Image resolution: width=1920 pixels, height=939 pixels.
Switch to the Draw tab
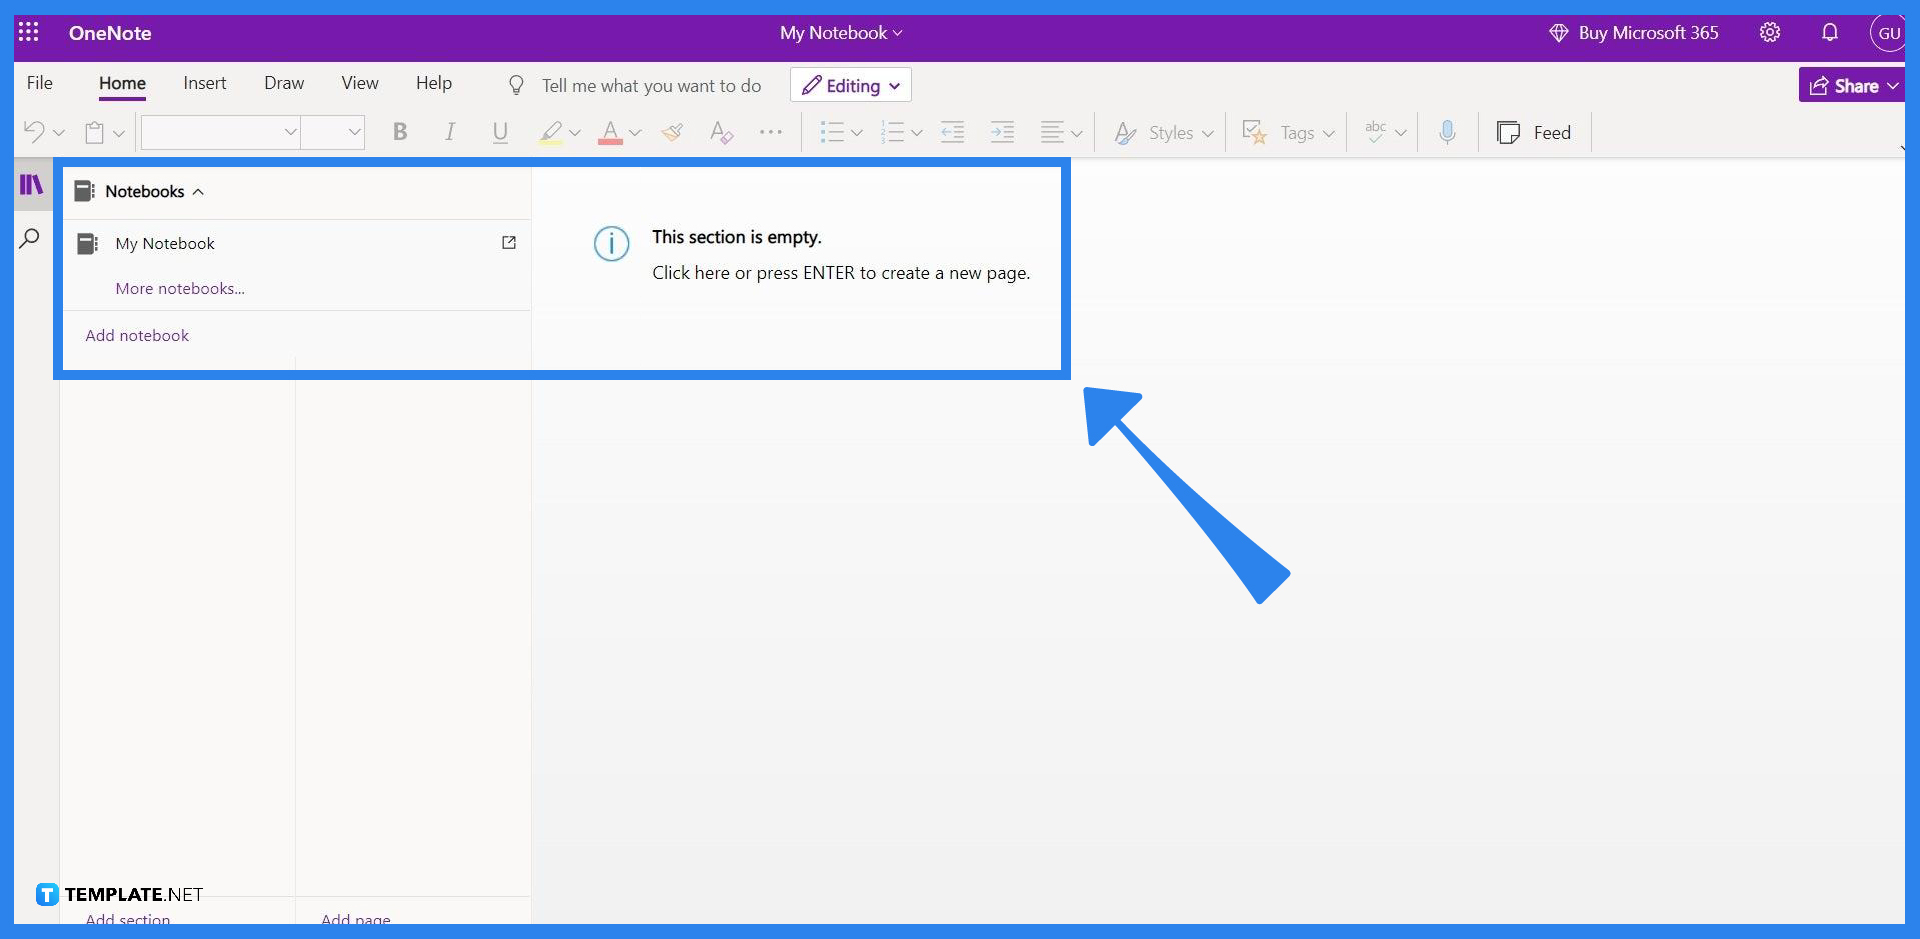point(283,83)
